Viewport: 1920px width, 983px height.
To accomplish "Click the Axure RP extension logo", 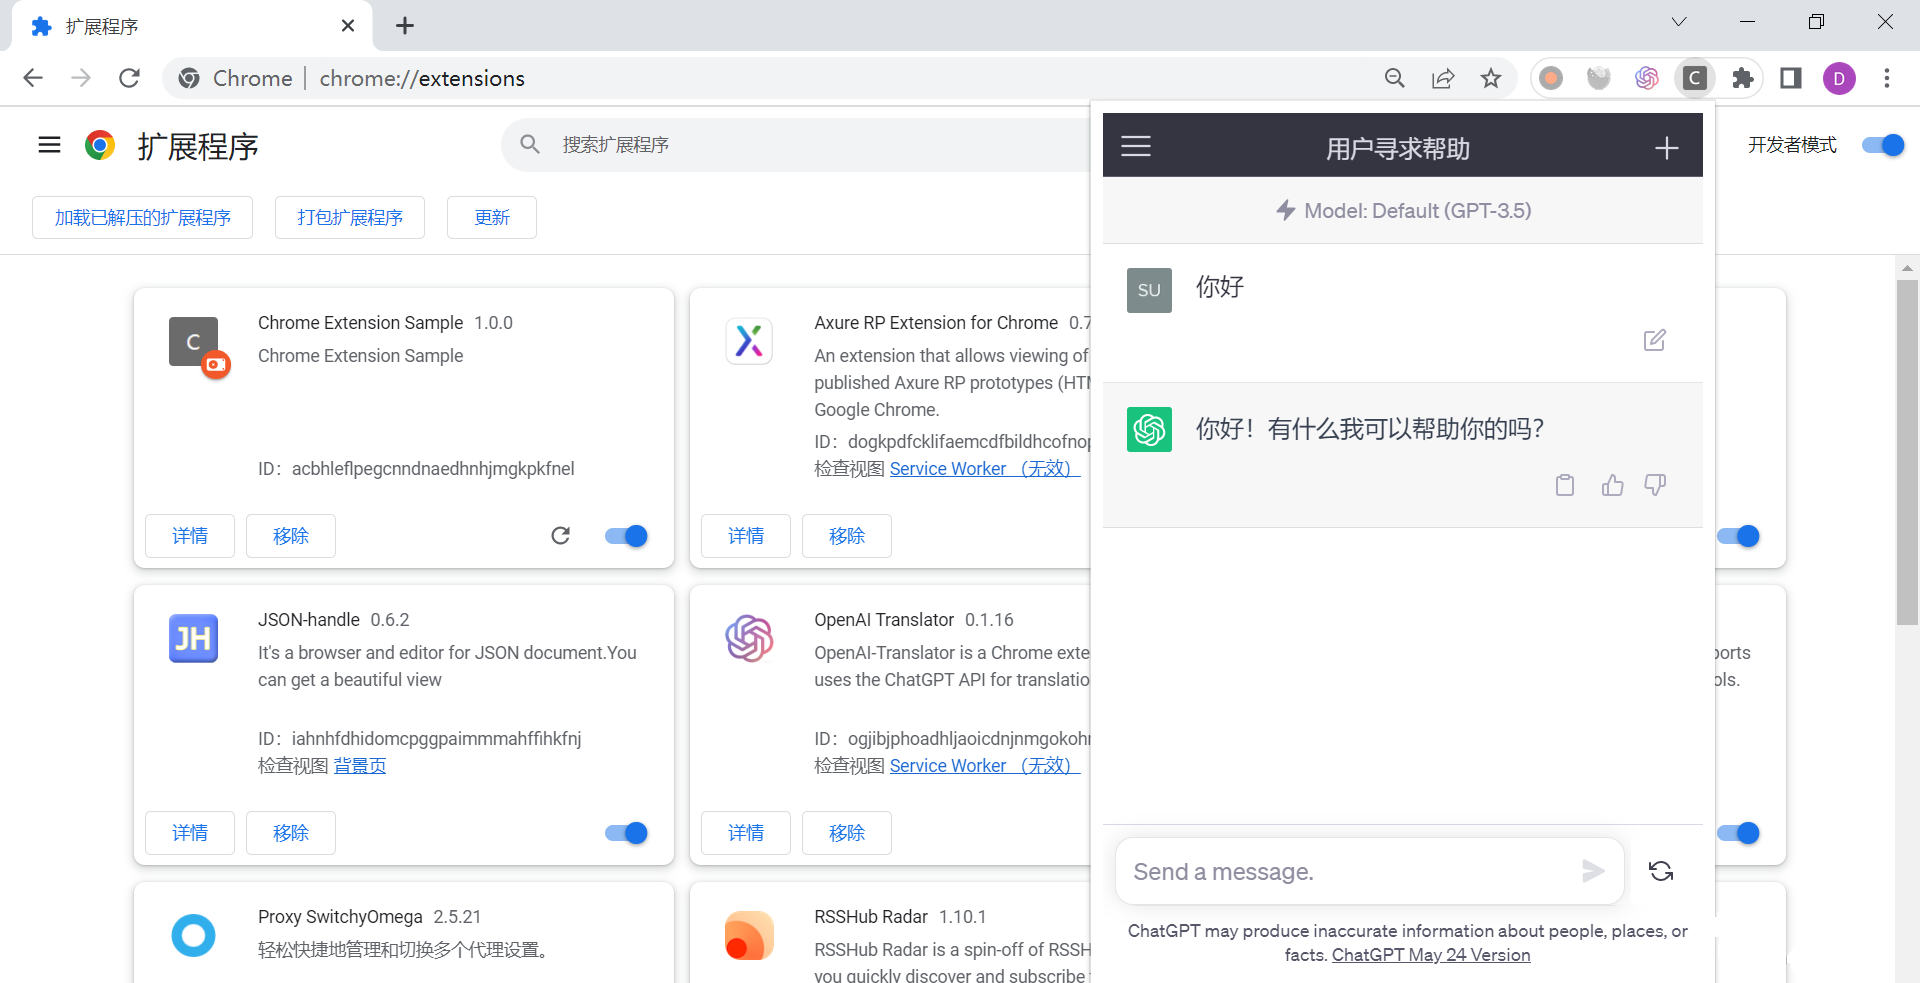I will (x=749, y=341).
